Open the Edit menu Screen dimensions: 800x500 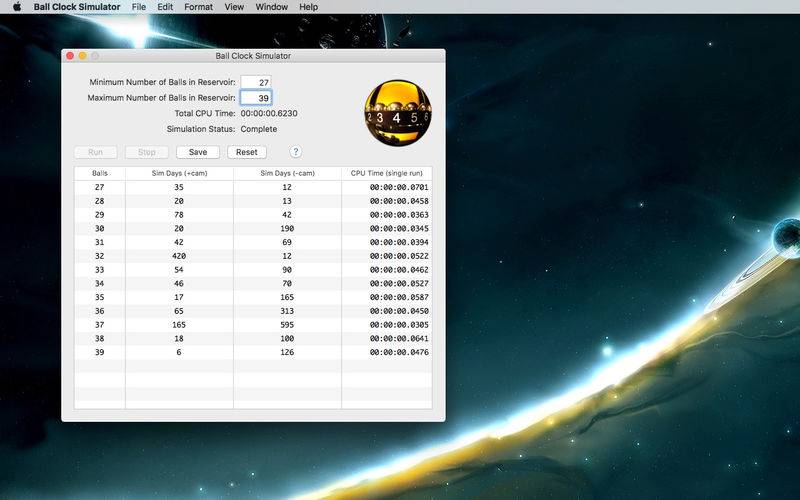pyautogui.click(x=165, y=7)
